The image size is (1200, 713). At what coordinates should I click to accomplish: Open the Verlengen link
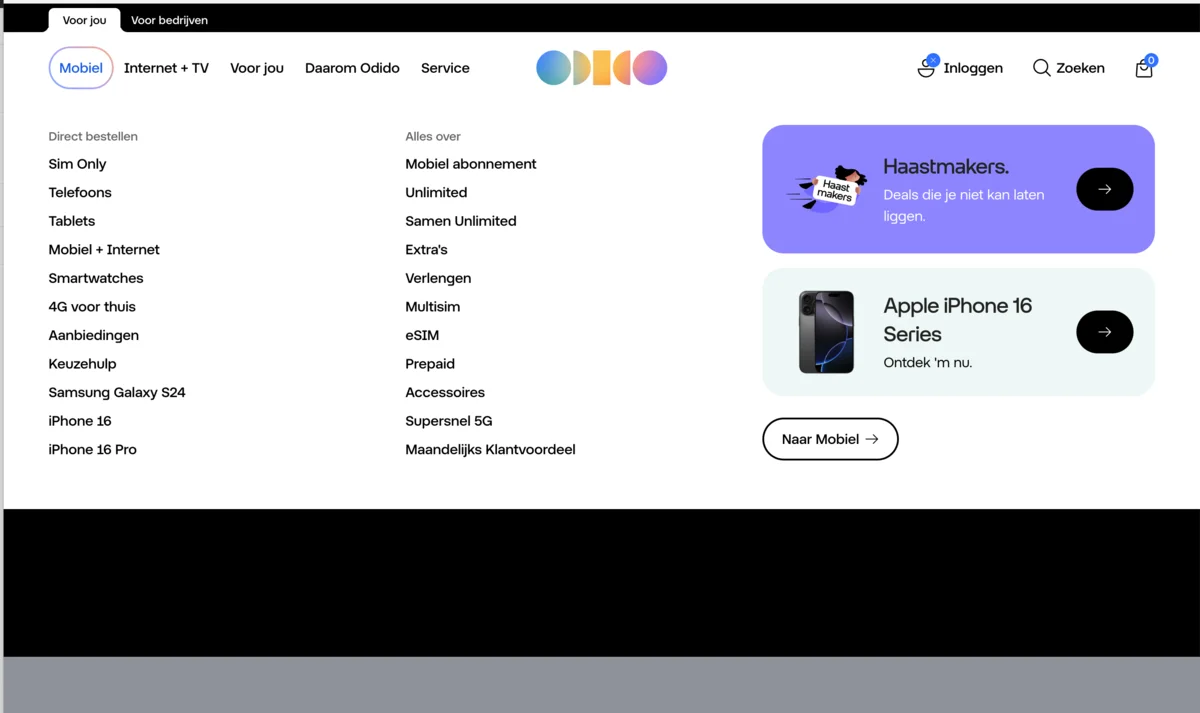(438, 278)
